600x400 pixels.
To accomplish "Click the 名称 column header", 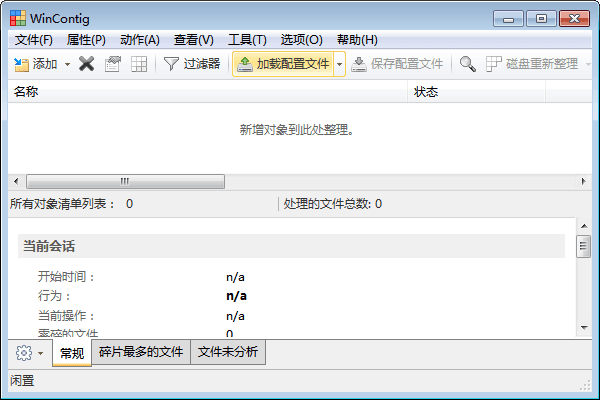I will pos(207,92).
